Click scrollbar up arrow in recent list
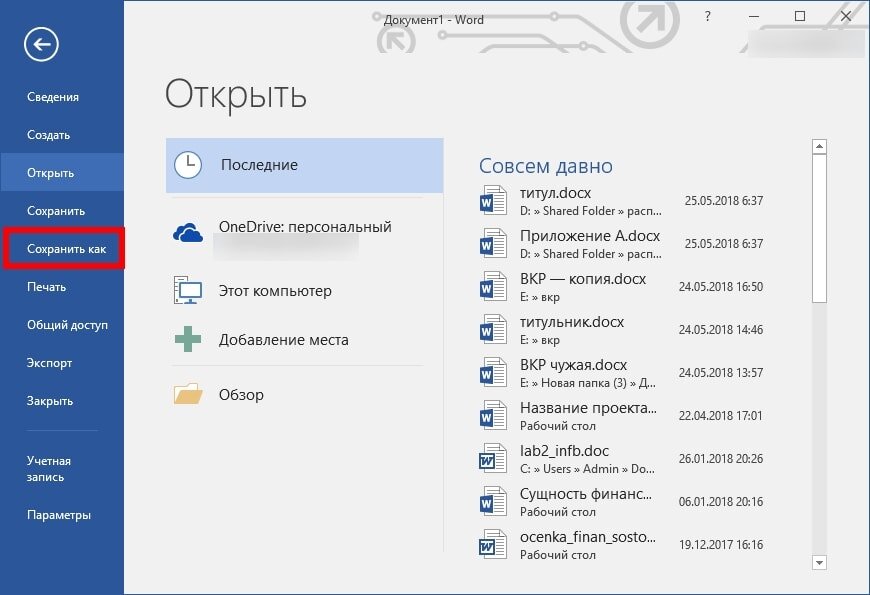This screenshot has width=870, height=595. click(819, 147)
